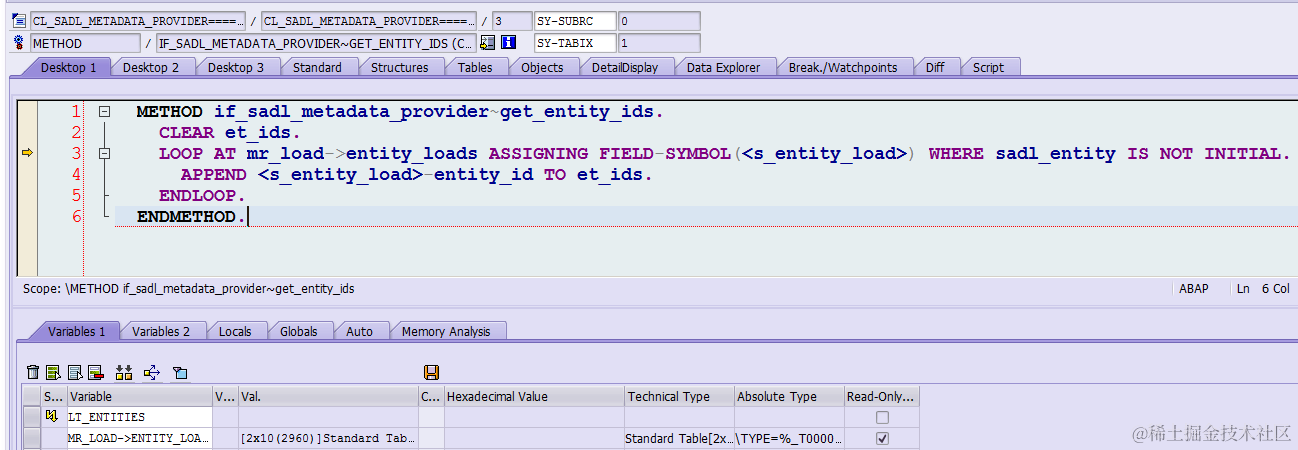Click the LT_ENTITIES variable cell
The width and height of the screenshot is (1298, 450).
(x=139, y=417)
